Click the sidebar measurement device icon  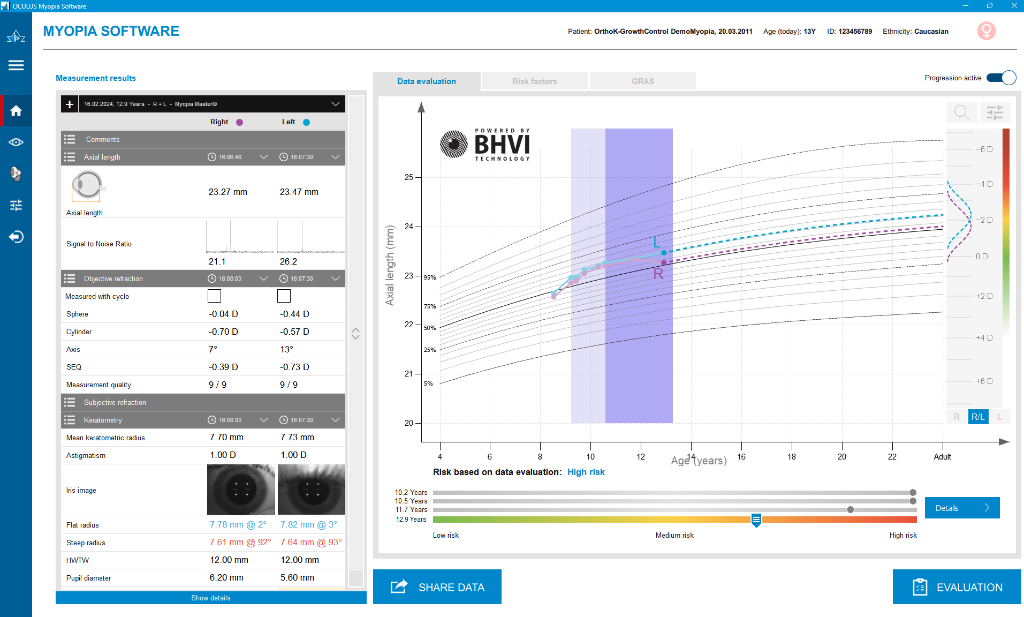[x=16, y=174]
